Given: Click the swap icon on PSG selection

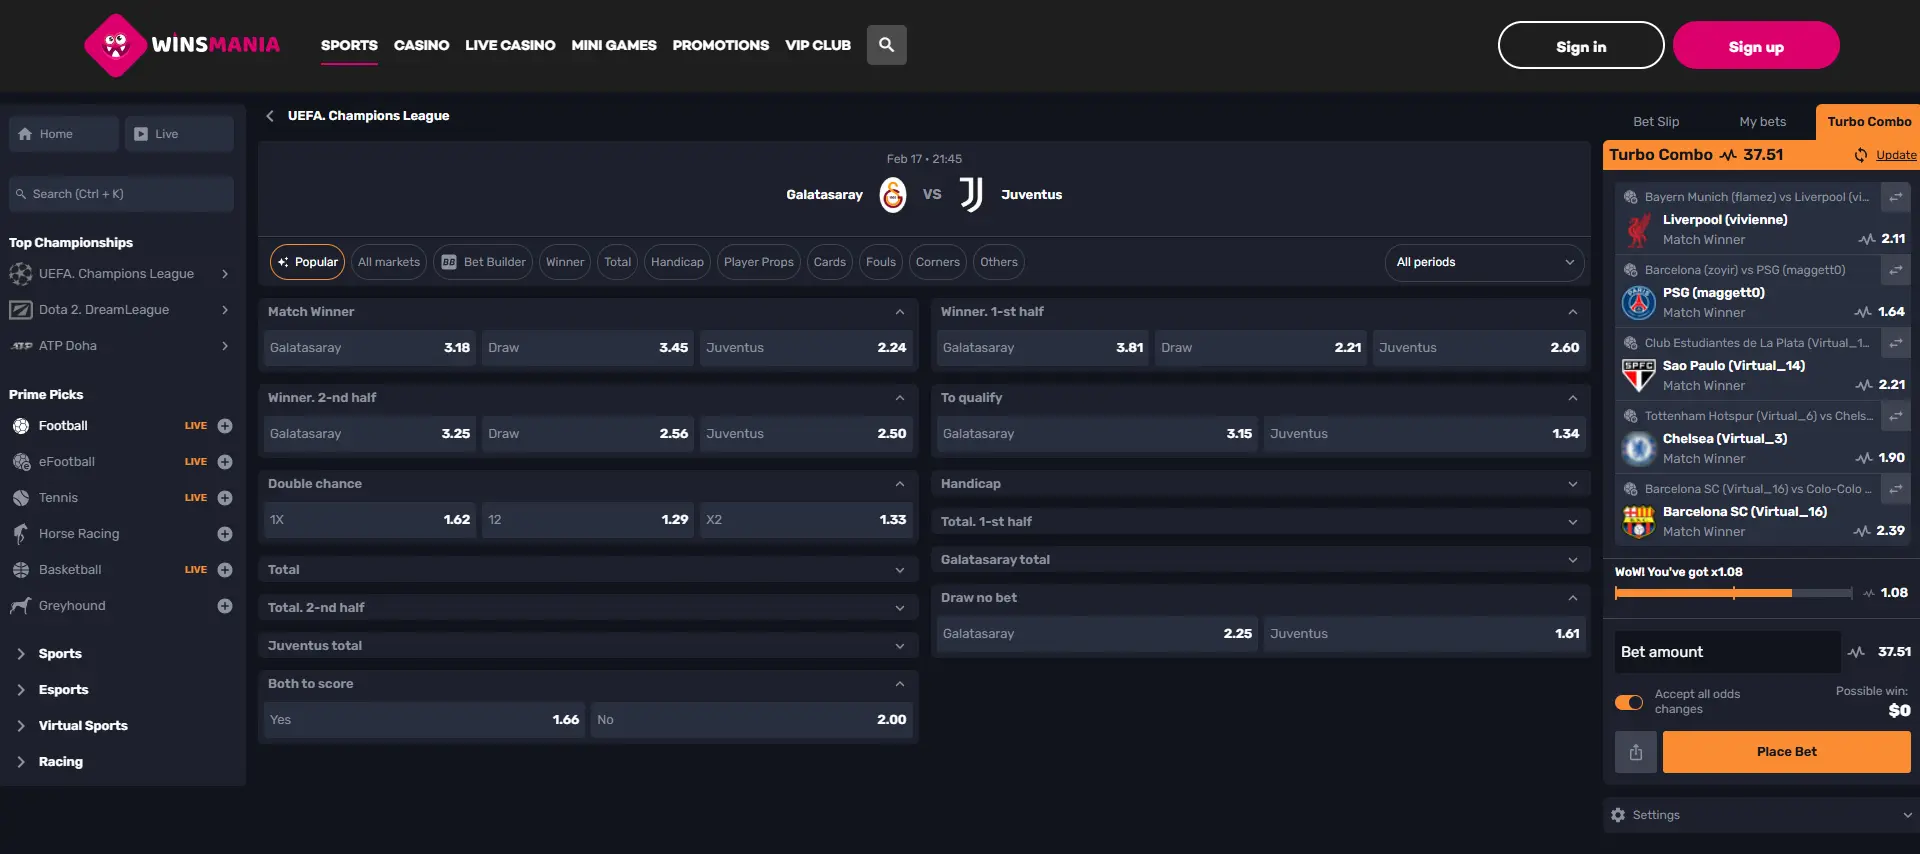Looking at the screenshot, I should 1895,270.
